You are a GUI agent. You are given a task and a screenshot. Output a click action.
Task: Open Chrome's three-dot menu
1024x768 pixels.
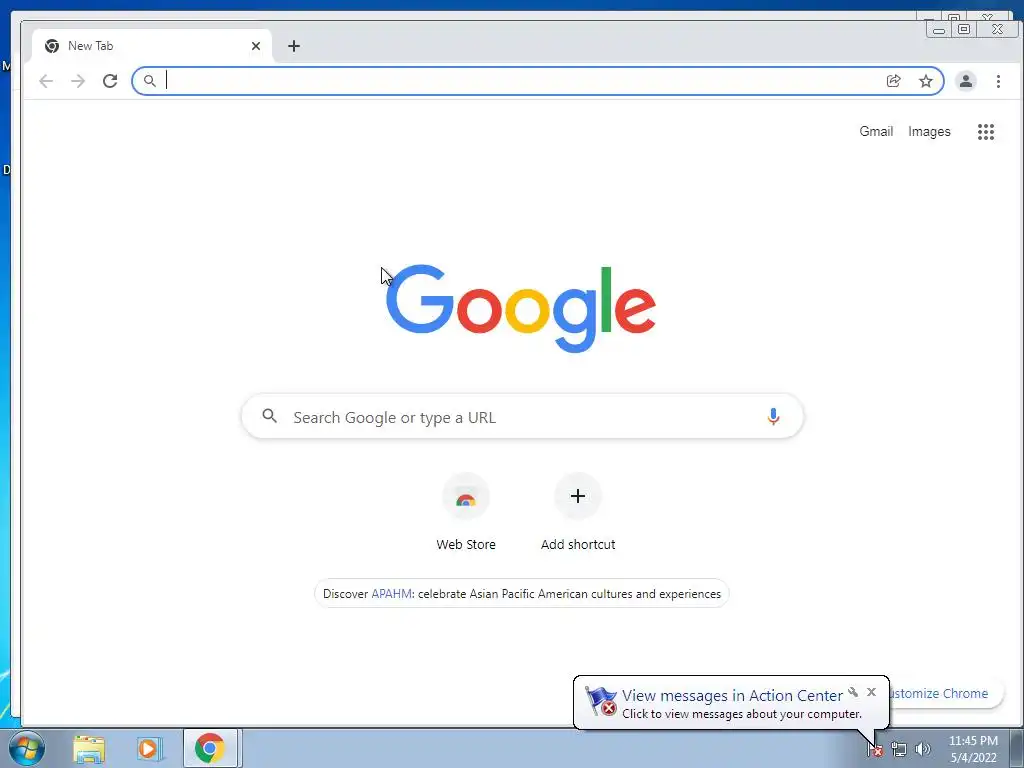(x=998, y=81)
